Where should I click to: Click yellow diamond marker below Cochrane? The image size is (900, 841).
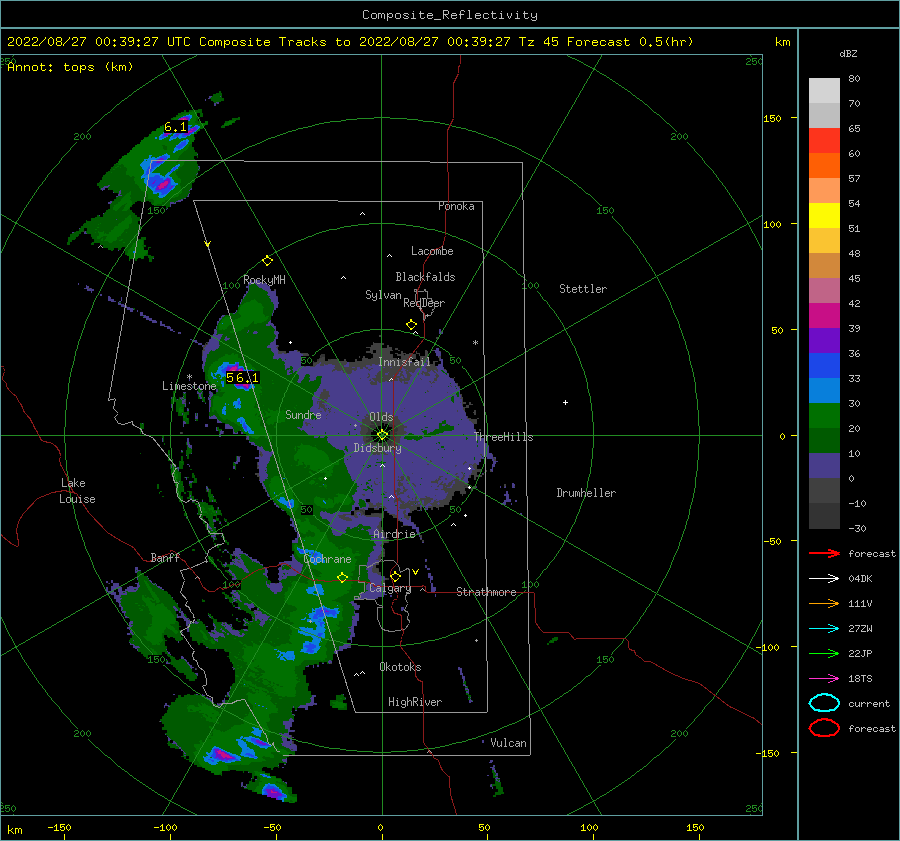[x=343, y=578]
